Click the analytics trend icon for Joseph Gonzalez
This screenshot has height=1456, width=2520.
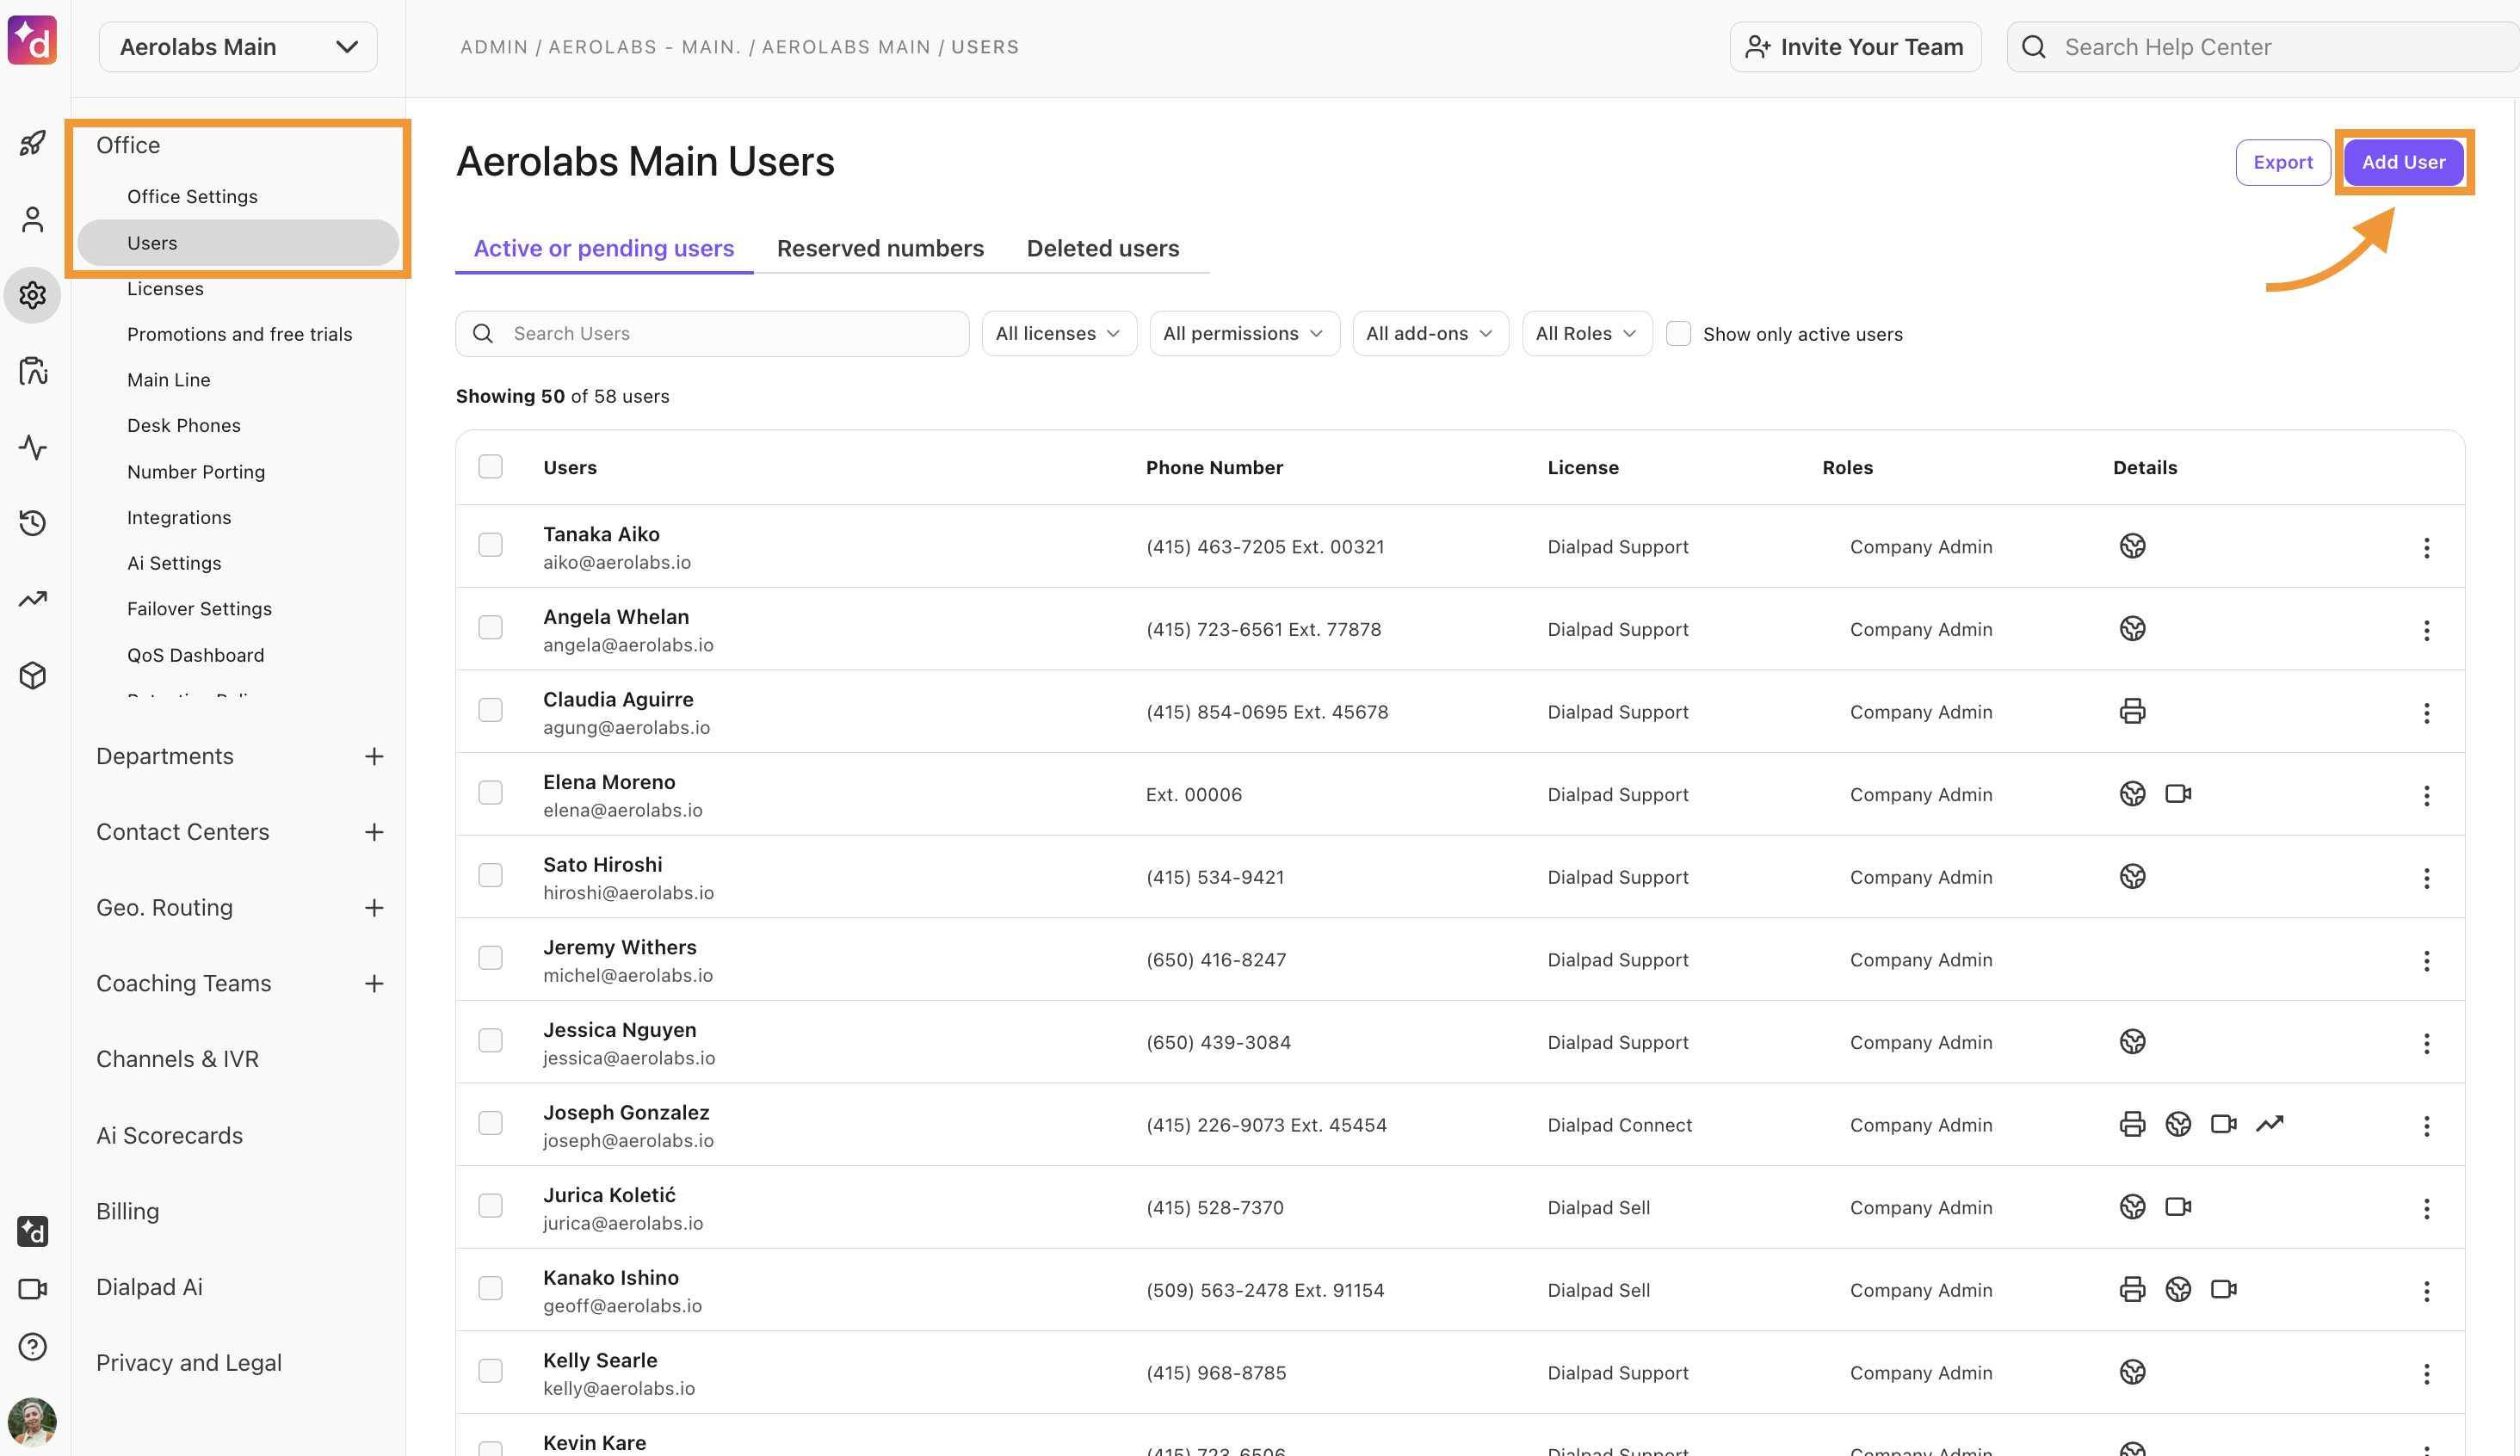point(2269,1124)
